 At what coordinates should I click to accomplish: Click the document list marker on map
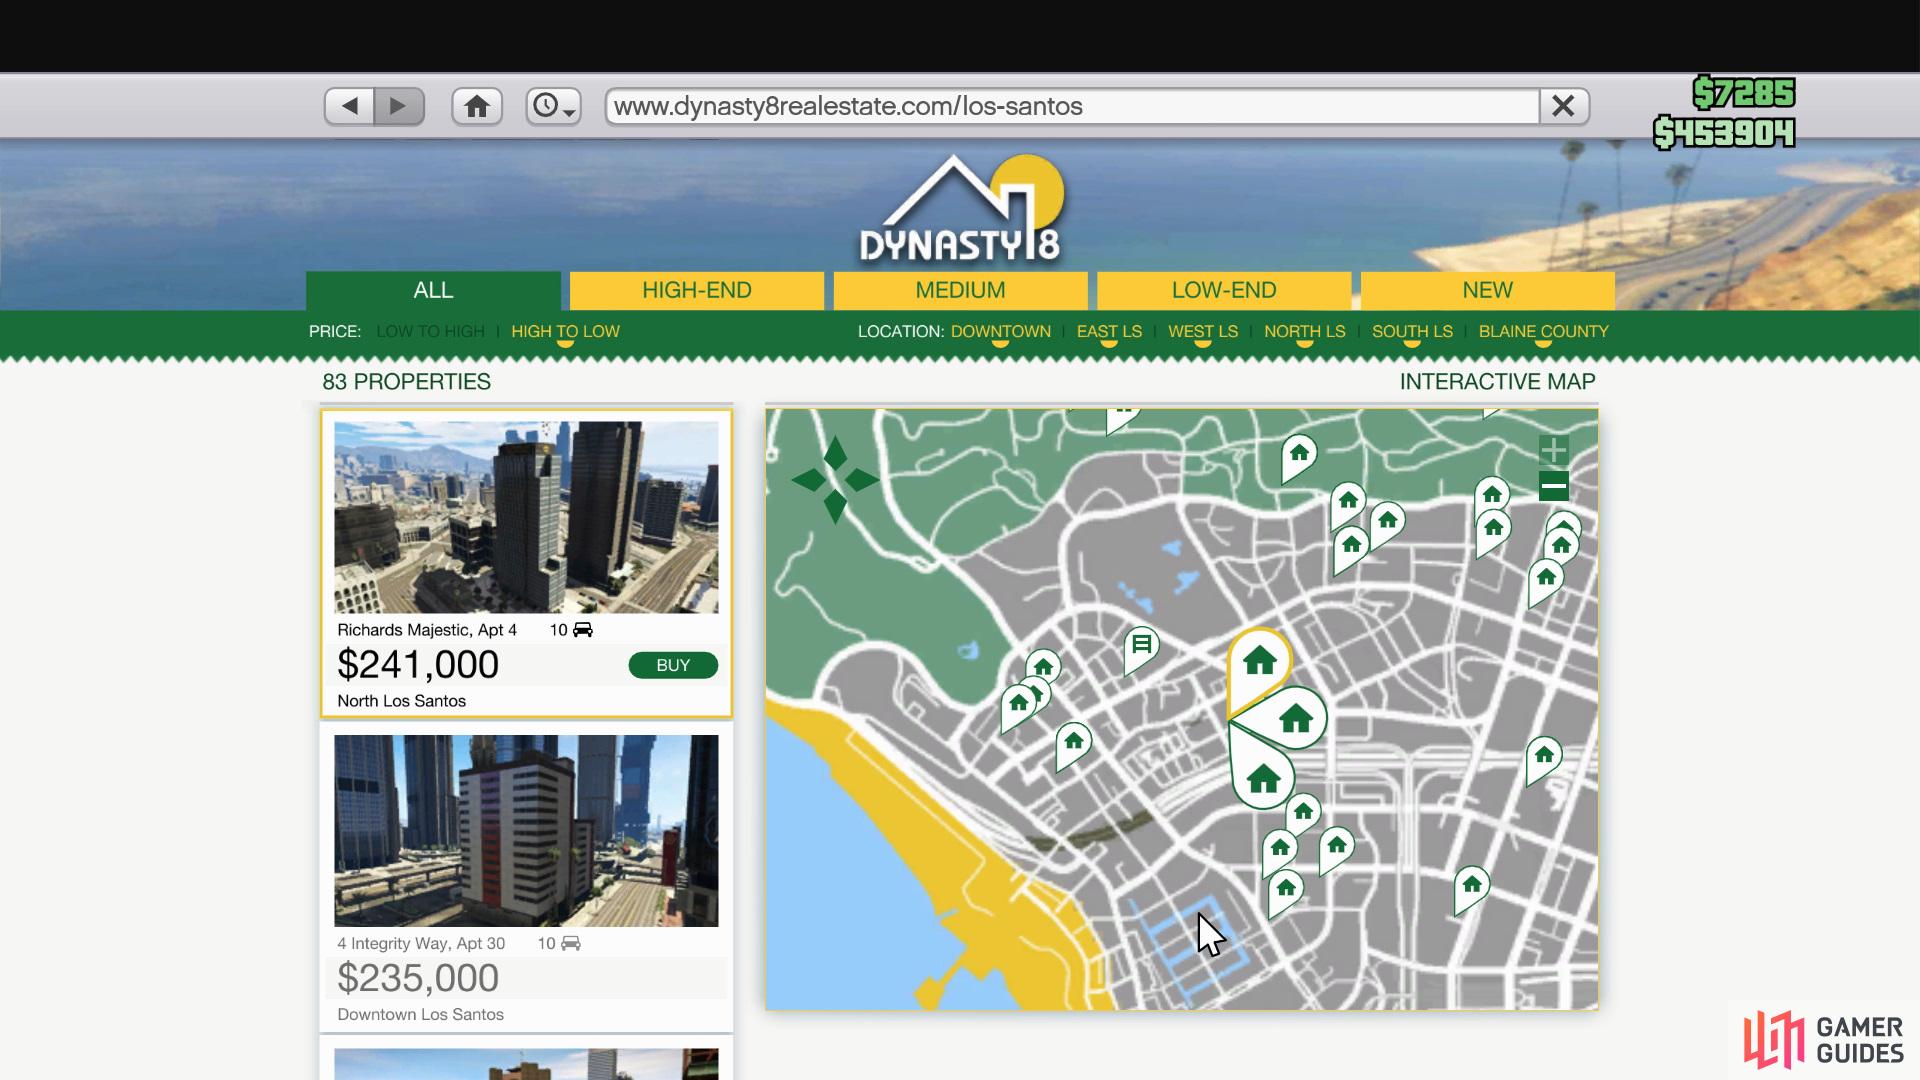click(1141, 646)
